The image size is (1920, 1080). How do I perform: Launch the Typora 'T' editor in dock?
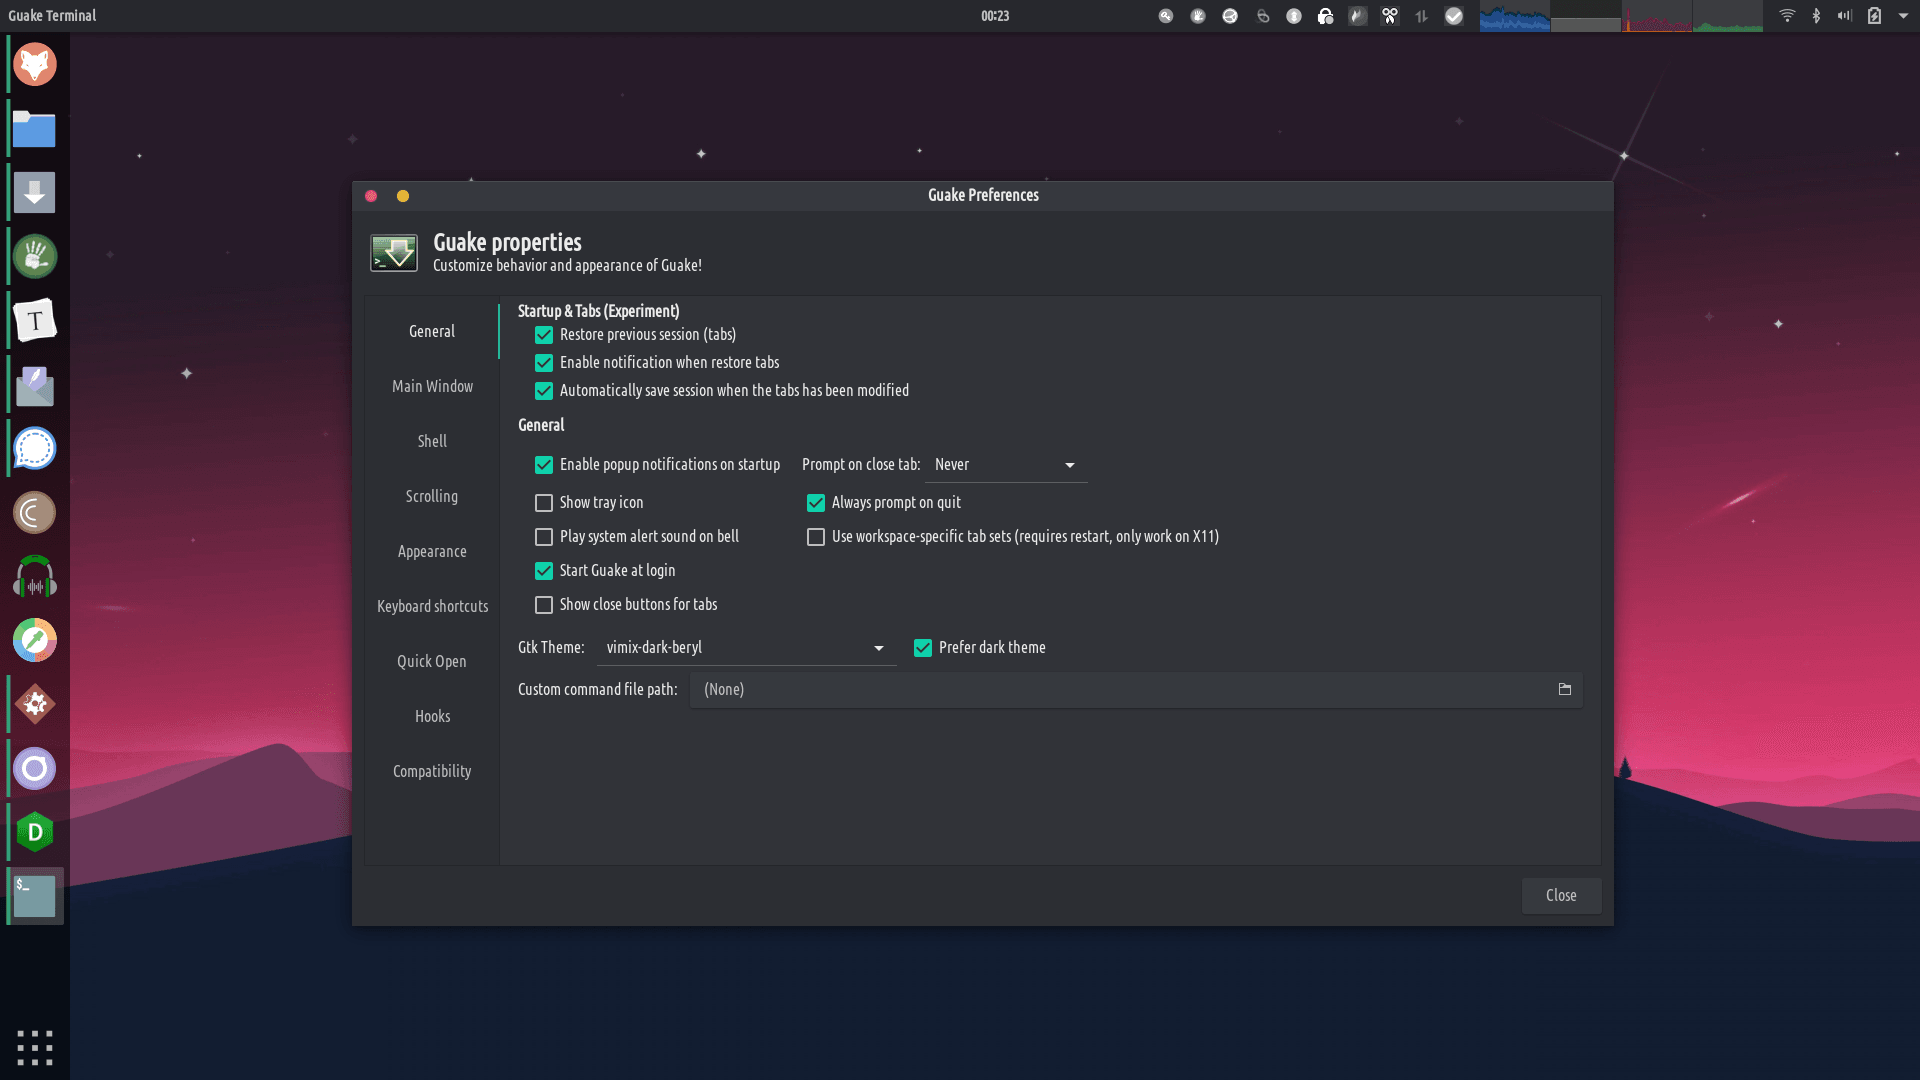(35, 321)
